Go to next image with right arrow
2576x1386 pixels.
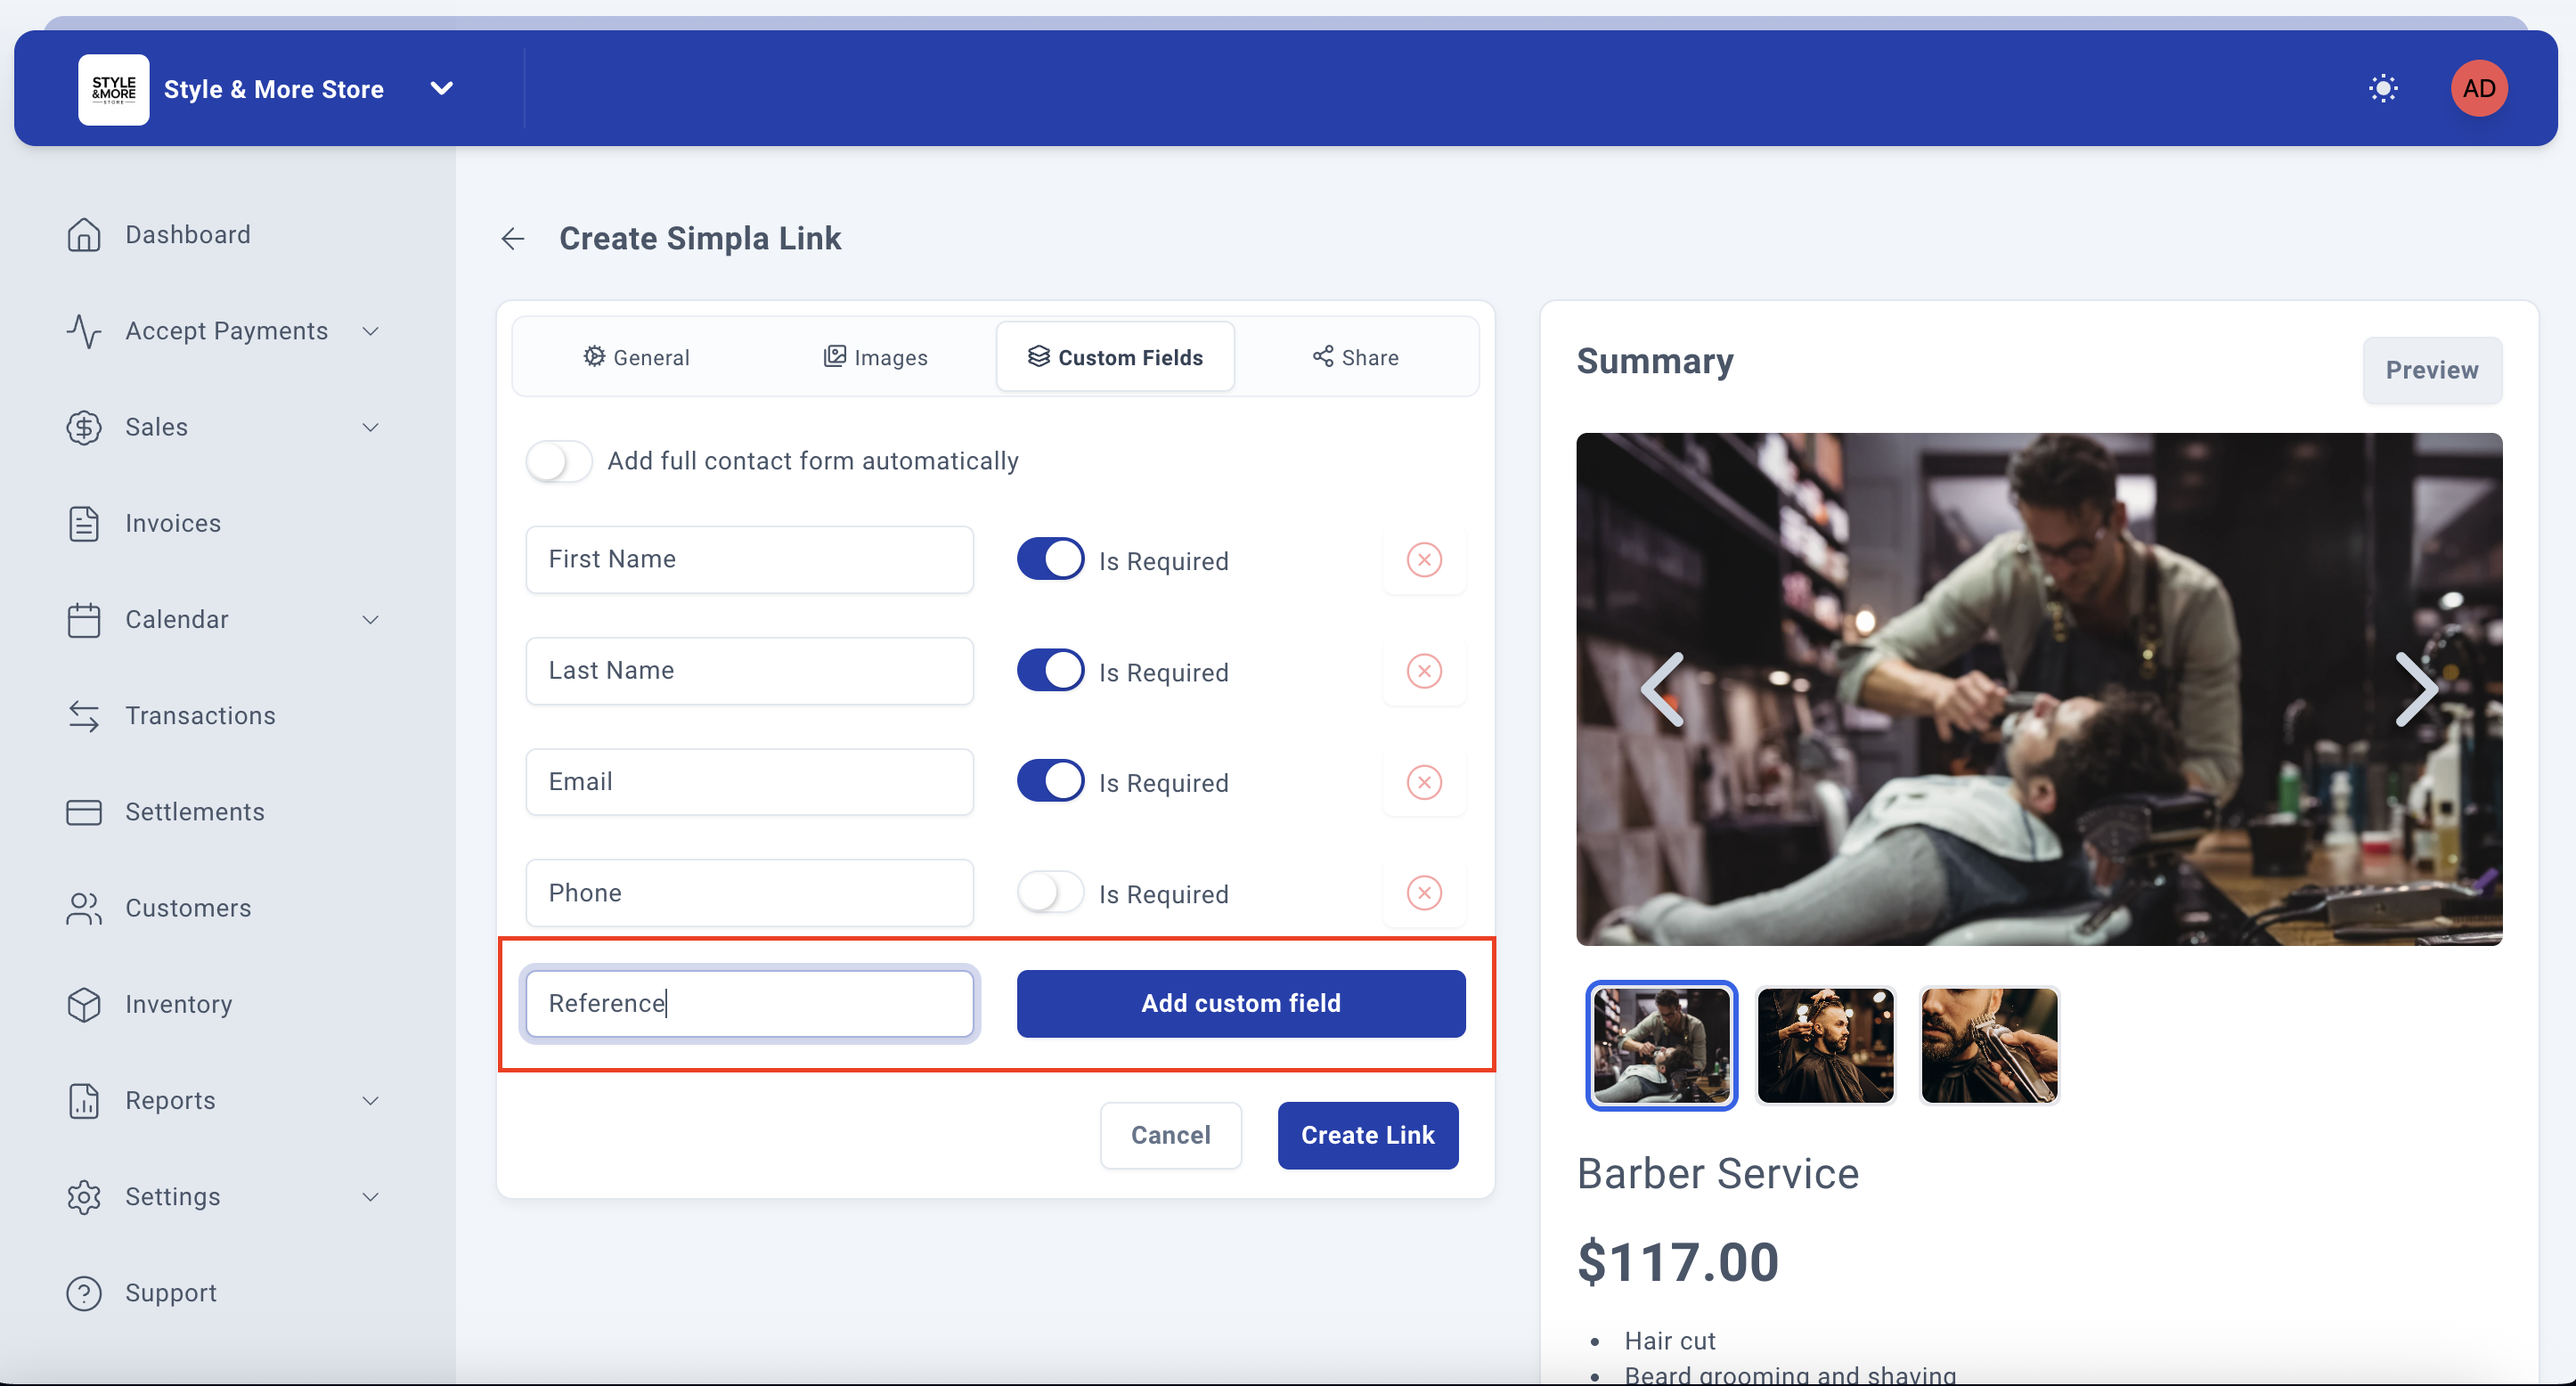tap(2416, 689)
